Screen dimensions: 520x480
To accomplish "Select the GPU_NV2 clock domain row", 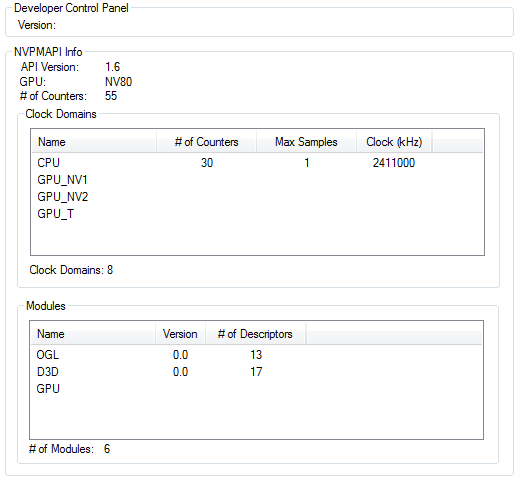I will click(257, 197).
